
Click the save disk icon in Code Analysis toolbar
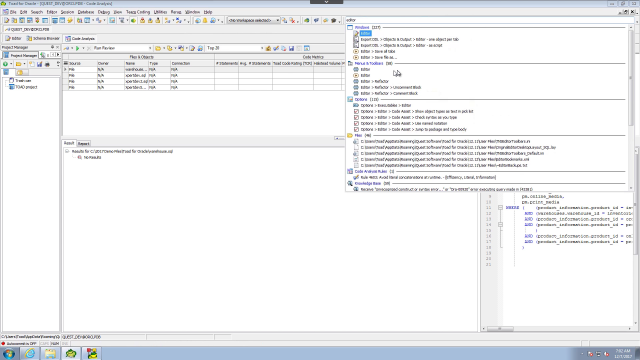(291, 48)
